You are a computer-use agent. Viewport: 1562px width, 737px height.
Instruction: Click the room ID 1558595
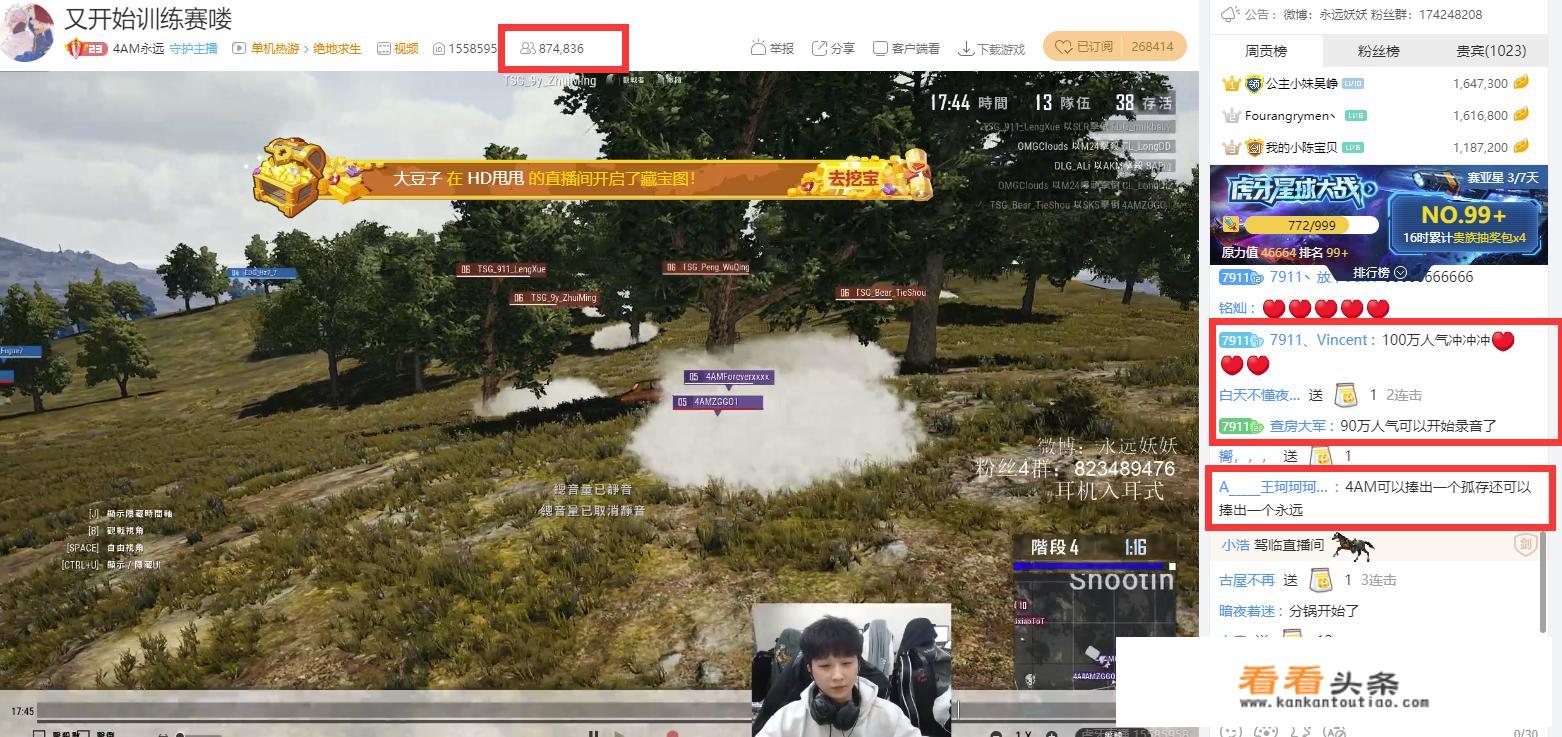pyautogui.click(x=464, y=48)
